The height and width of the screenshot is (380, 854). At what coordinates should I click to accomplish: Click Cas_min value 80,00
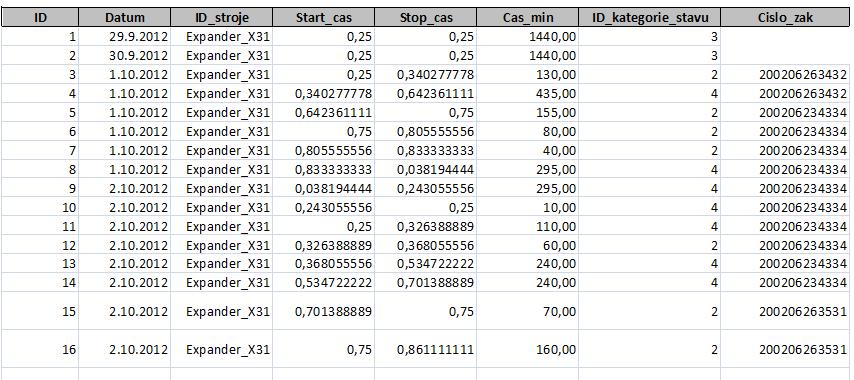[x=527, y=131]
